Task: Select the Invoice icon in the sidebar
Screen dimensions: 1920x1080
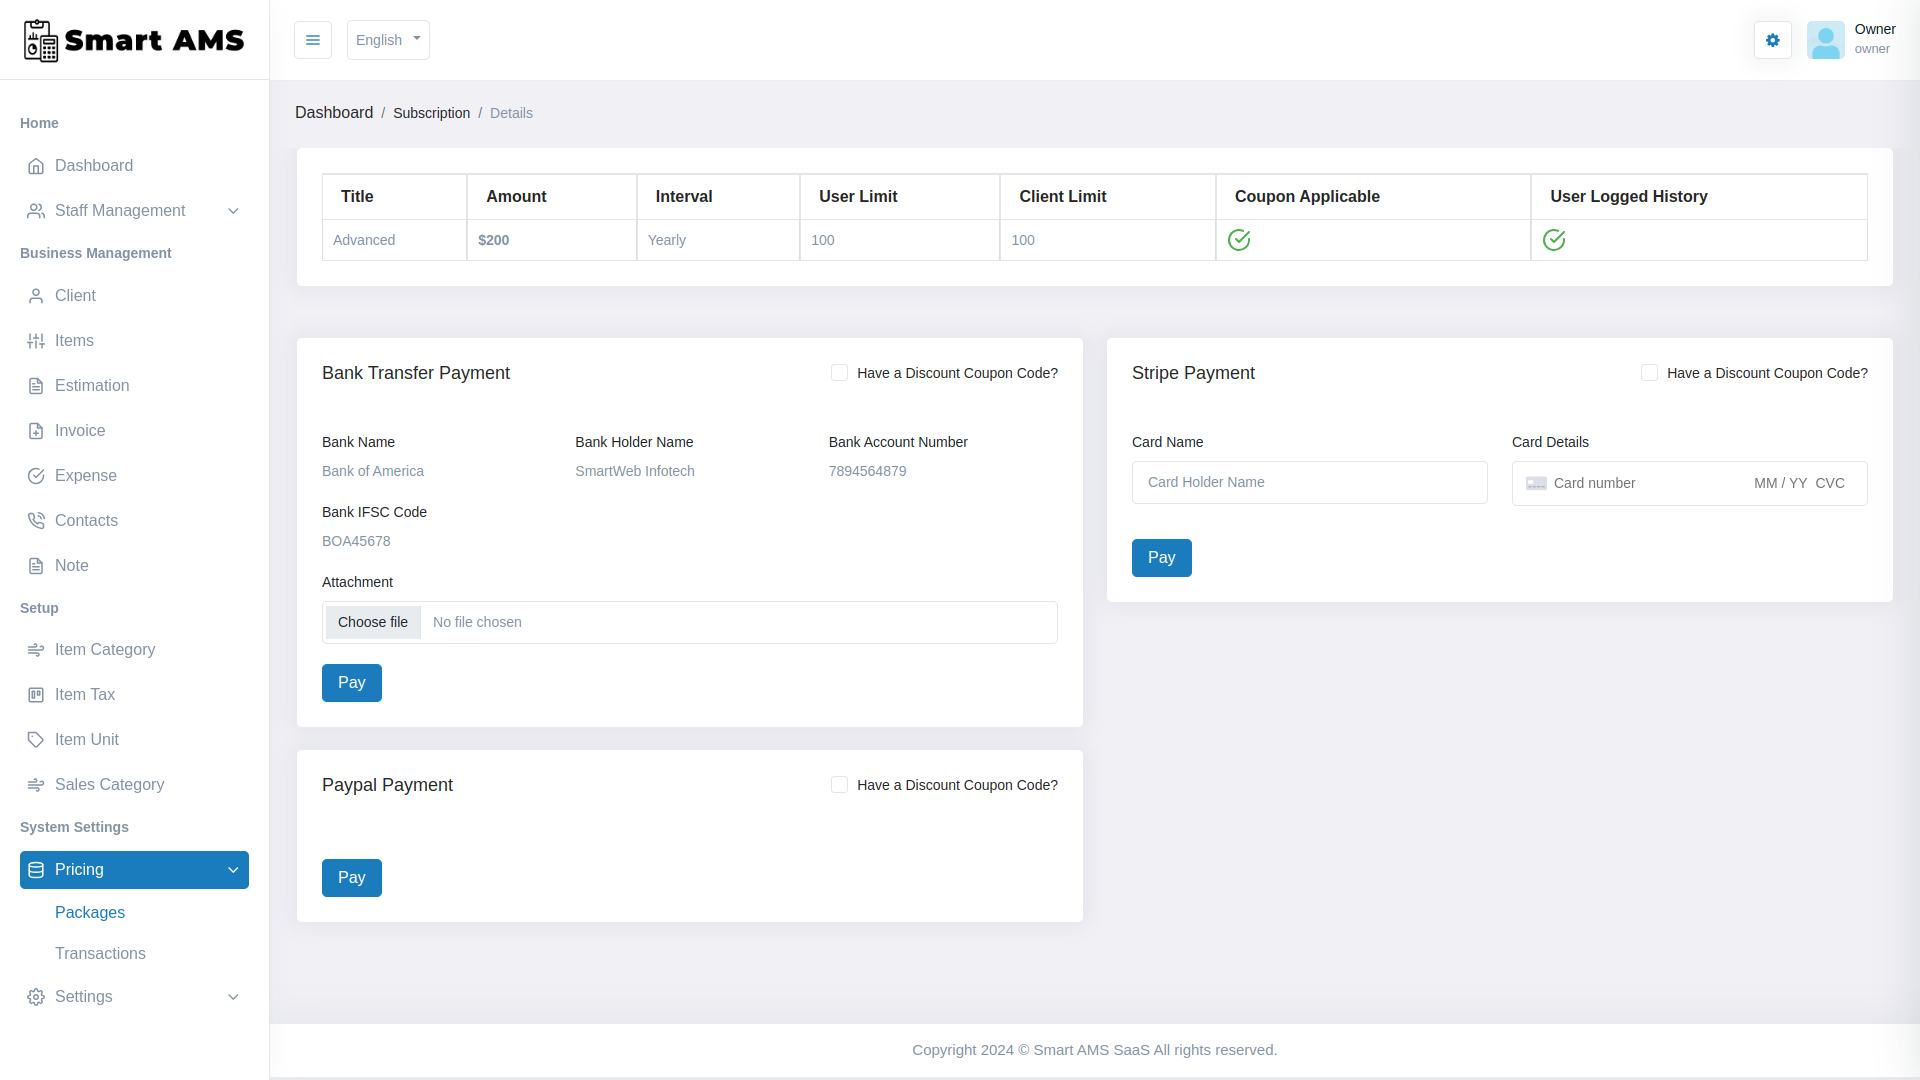Action: click(x=36, y=430)
